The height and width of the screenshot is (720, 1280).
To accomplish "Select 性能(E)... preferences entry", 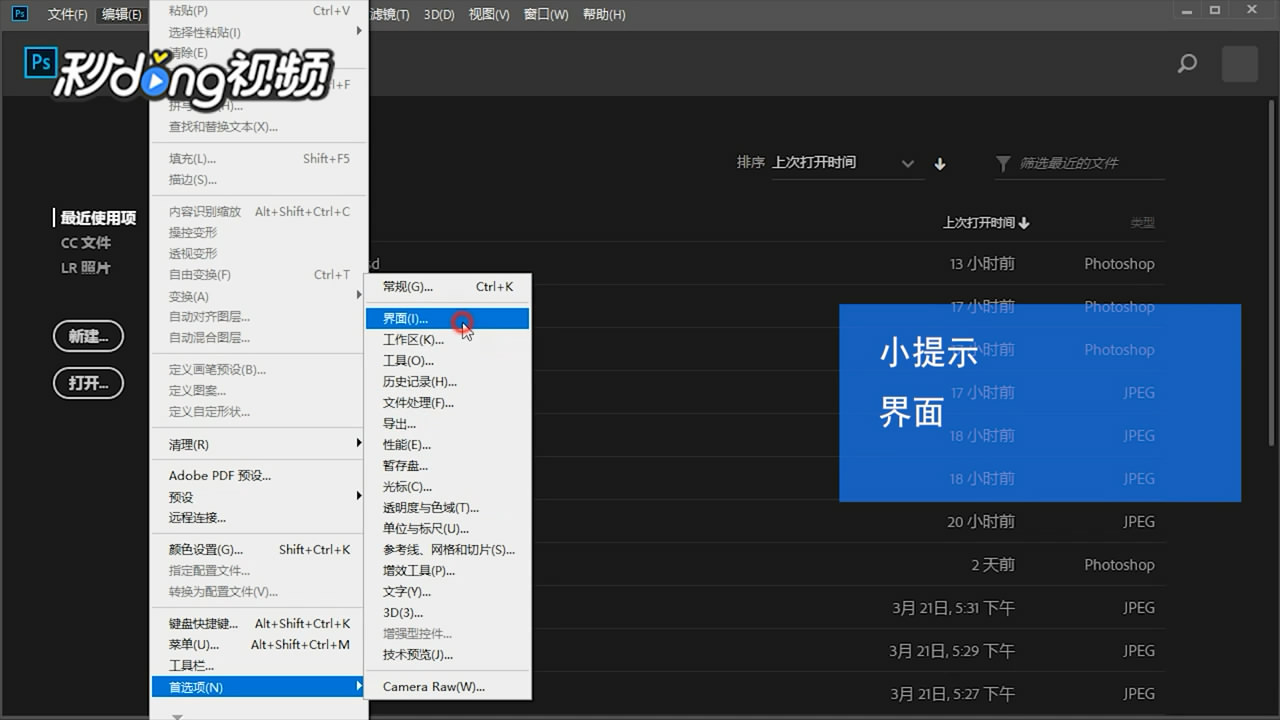I will coord(447,444).
